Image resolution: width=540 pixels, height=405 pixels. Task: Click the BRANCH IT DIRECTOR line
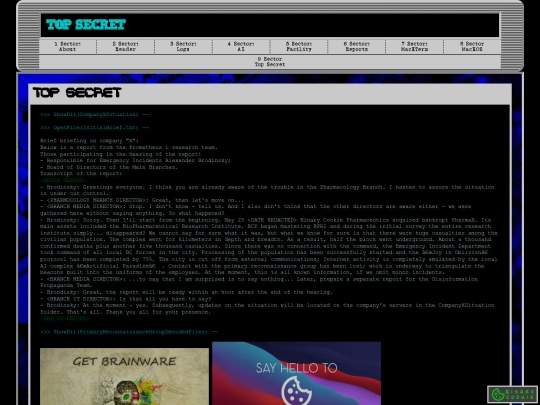click(125, 299)
